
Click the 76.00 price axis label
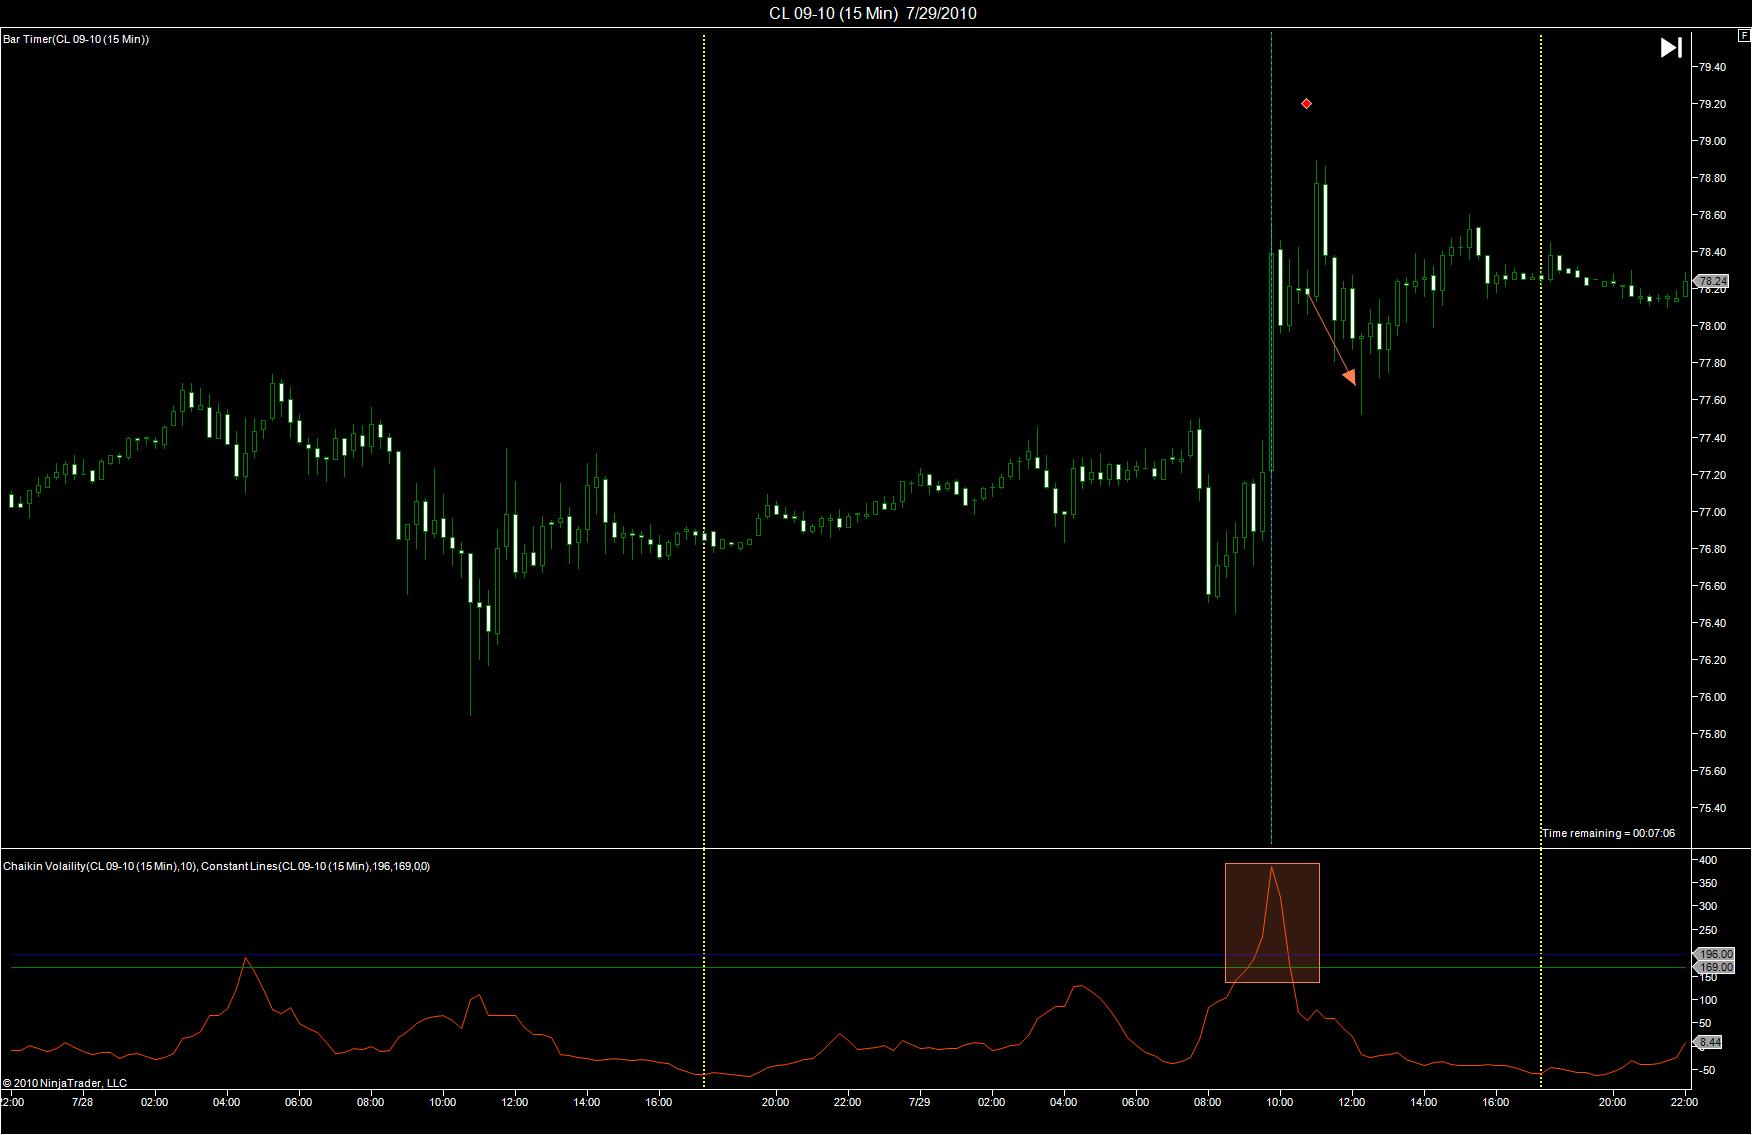(x=1712, y=697)
